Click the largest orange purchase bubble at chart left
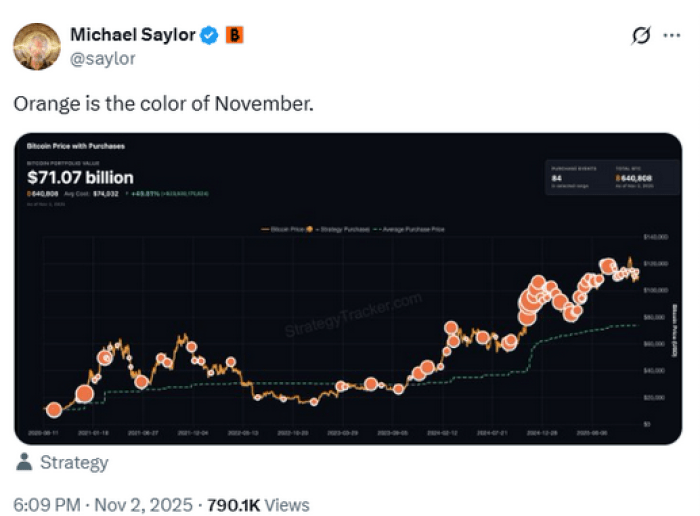The width and height of the screenshot is (700, 516). 84,394
